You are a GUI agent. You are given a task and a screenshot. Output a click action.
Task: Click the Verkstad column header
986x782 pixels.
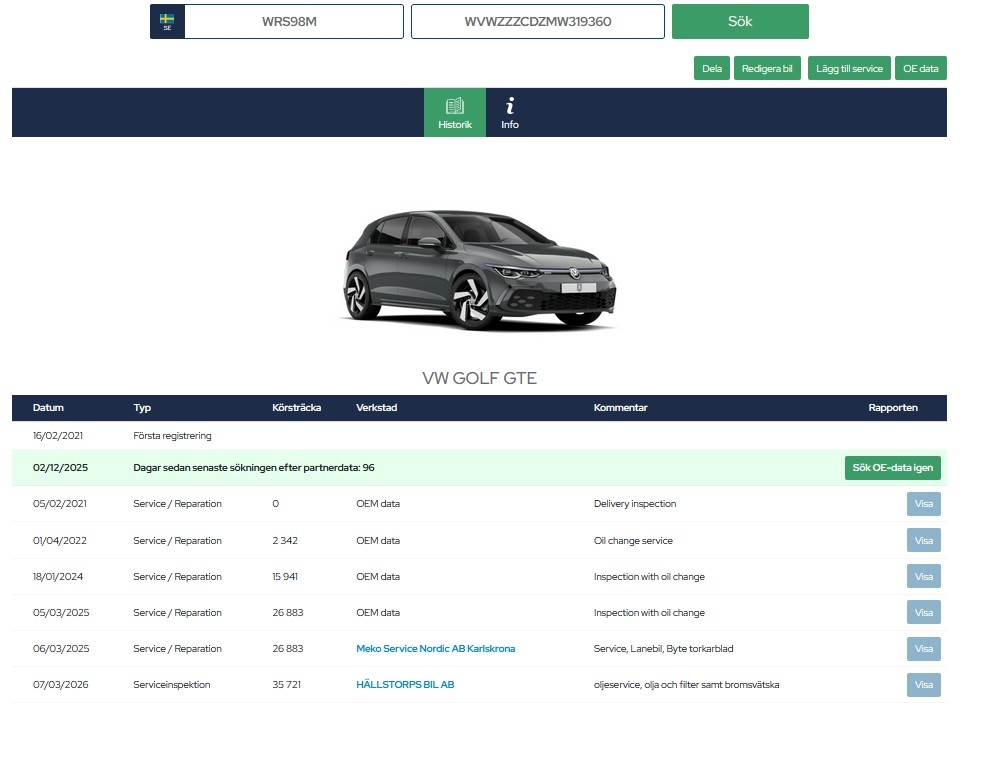tap(376, 407)
